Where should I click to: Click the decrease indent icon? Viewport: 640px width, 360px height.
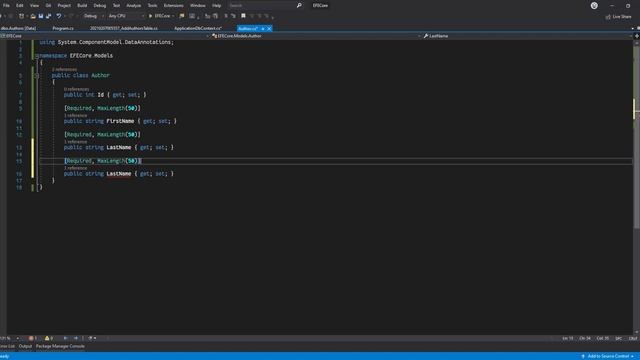[x=226, y=16]
